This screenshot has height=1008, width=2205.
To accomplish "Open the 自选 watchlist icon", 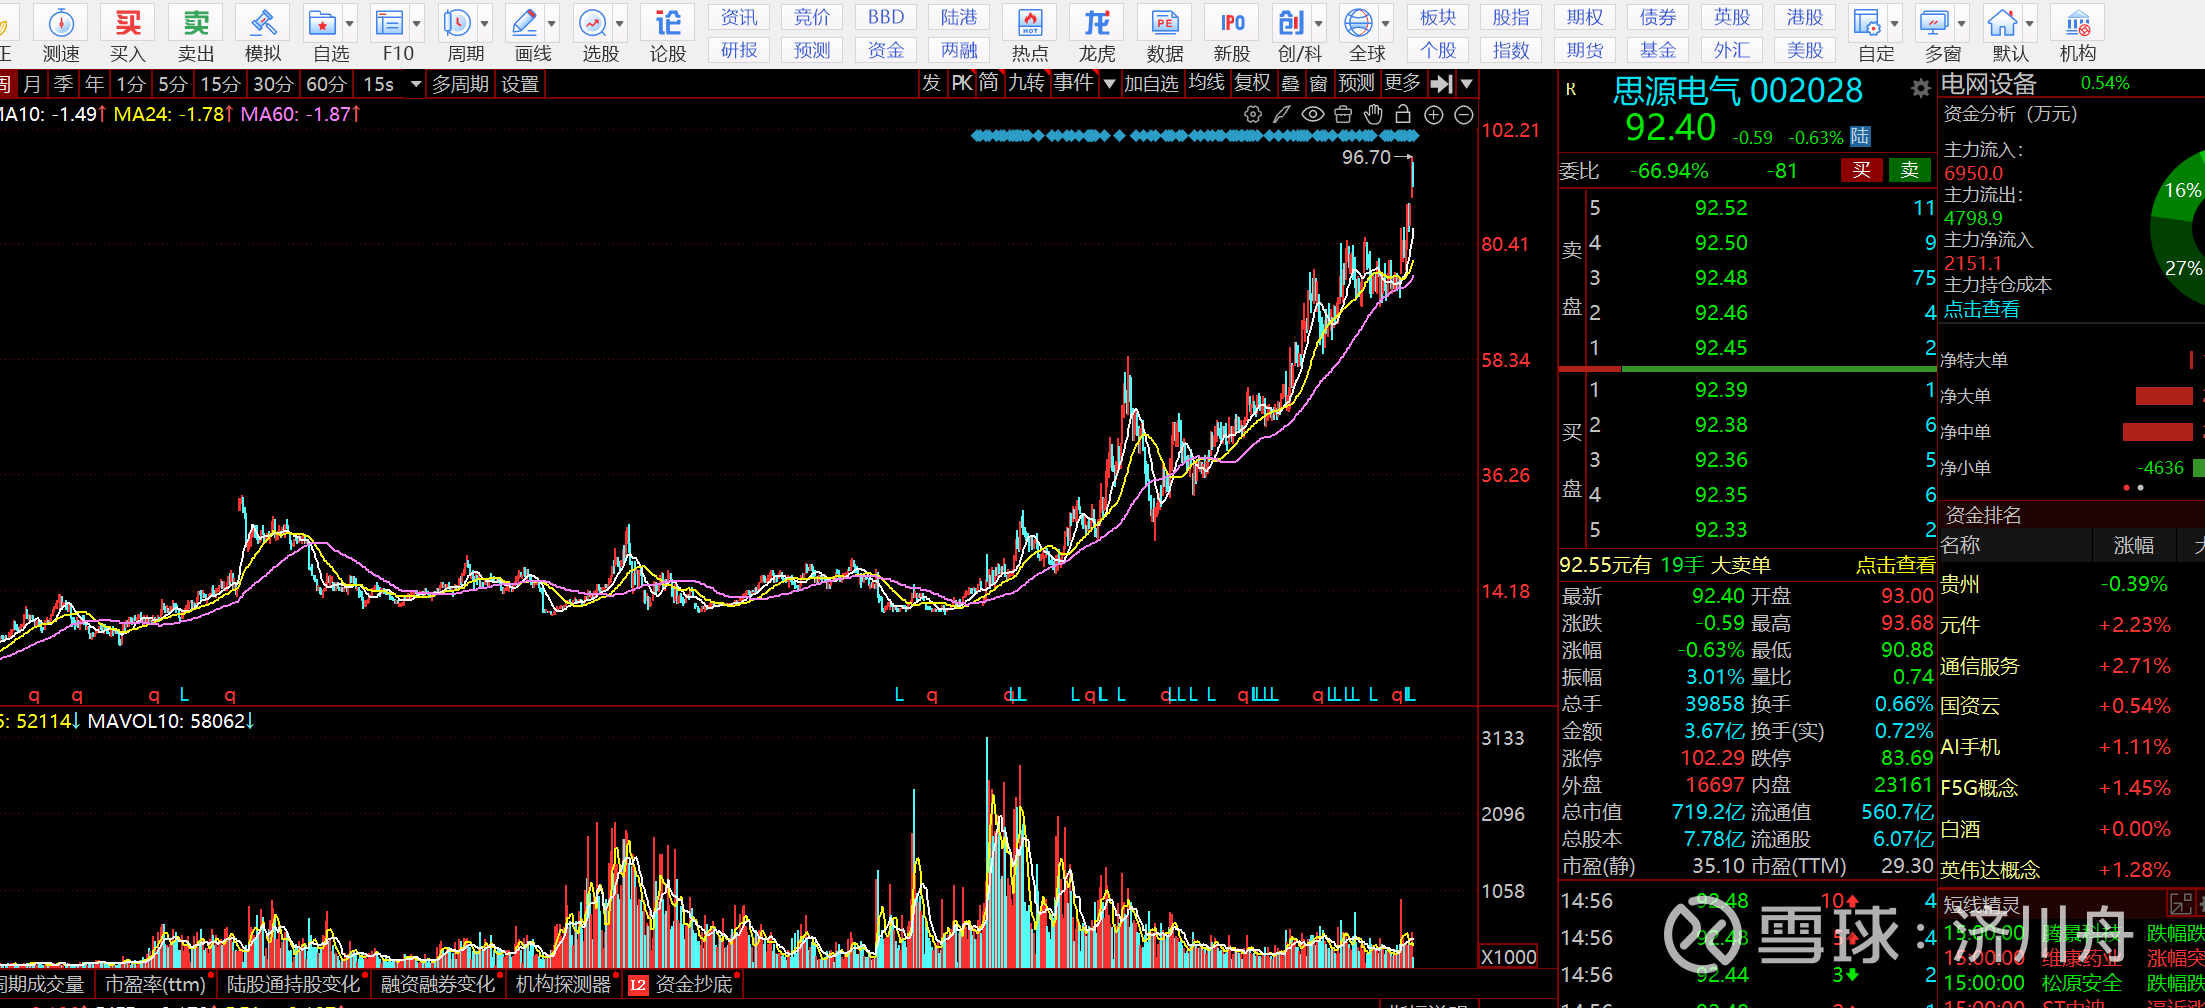I will click(x=322, y=23).
